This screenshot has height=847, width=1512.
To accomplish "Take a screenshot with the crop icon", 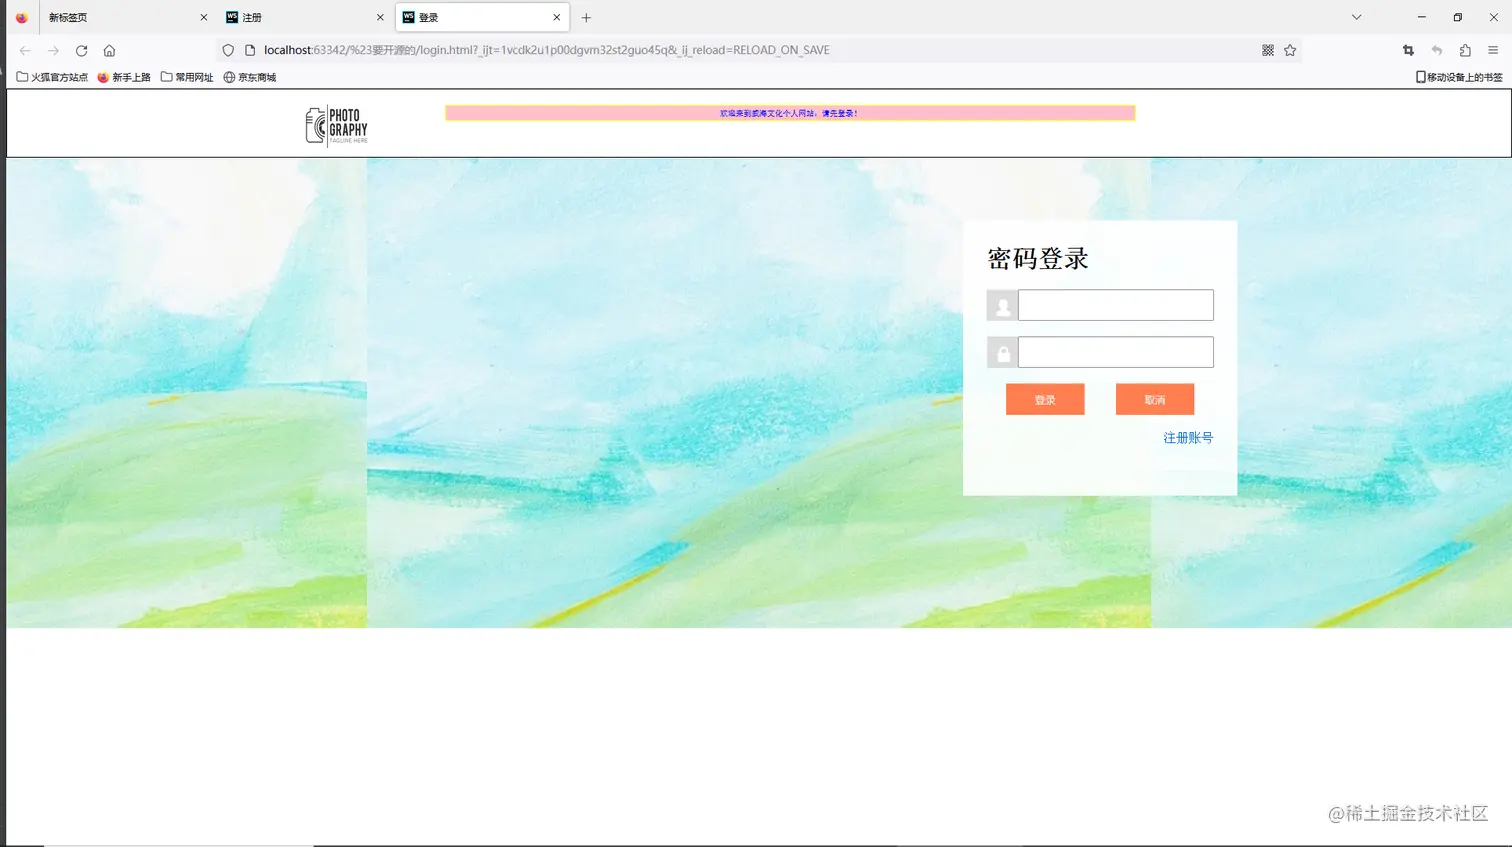I will 1408,50.
